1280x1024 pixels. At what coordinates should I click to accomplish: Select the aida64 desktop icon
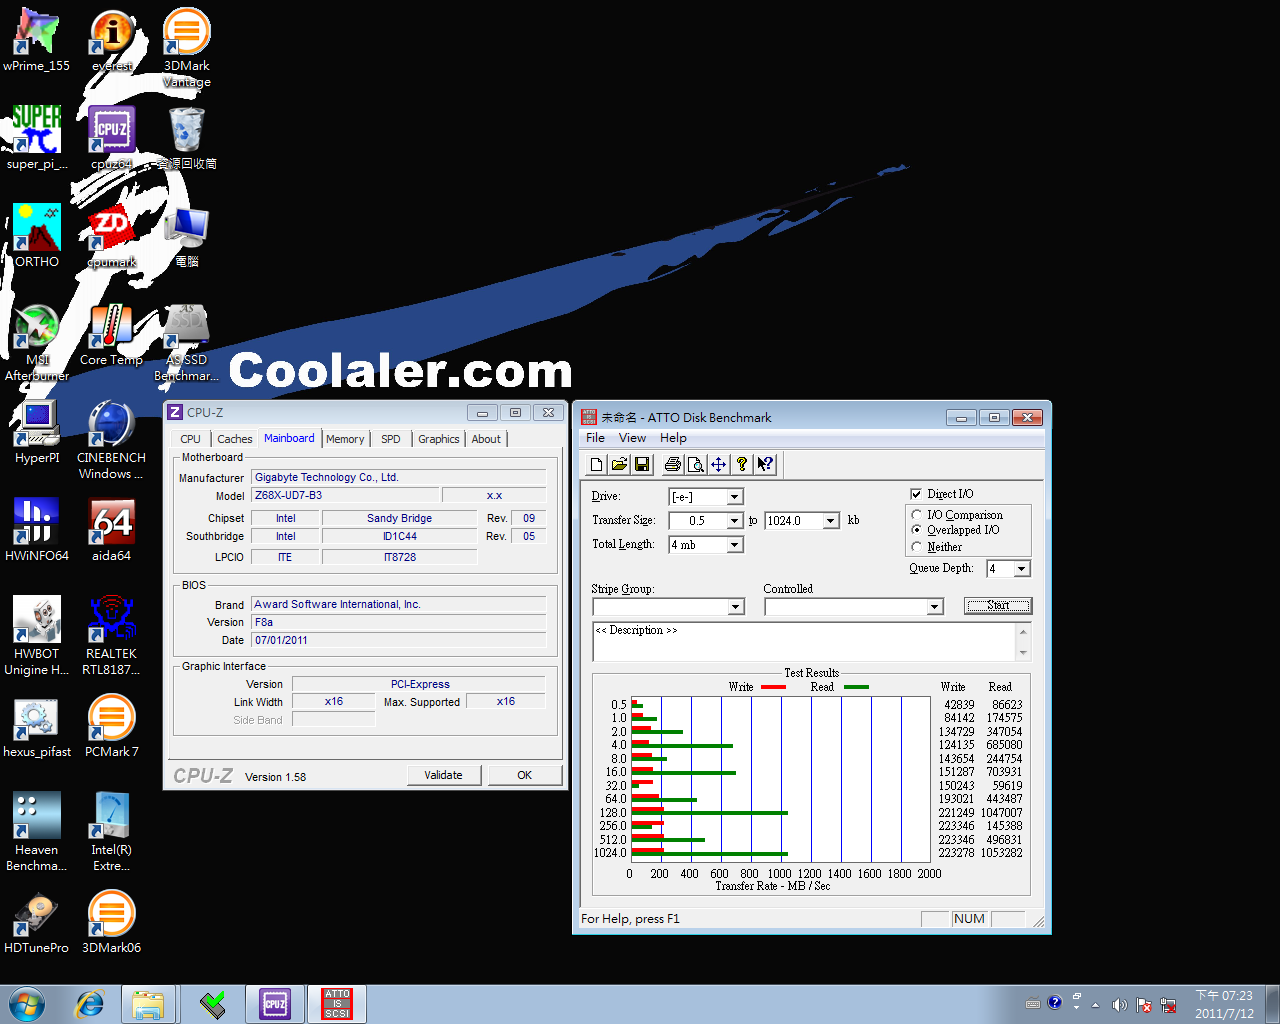pos(112,530)
